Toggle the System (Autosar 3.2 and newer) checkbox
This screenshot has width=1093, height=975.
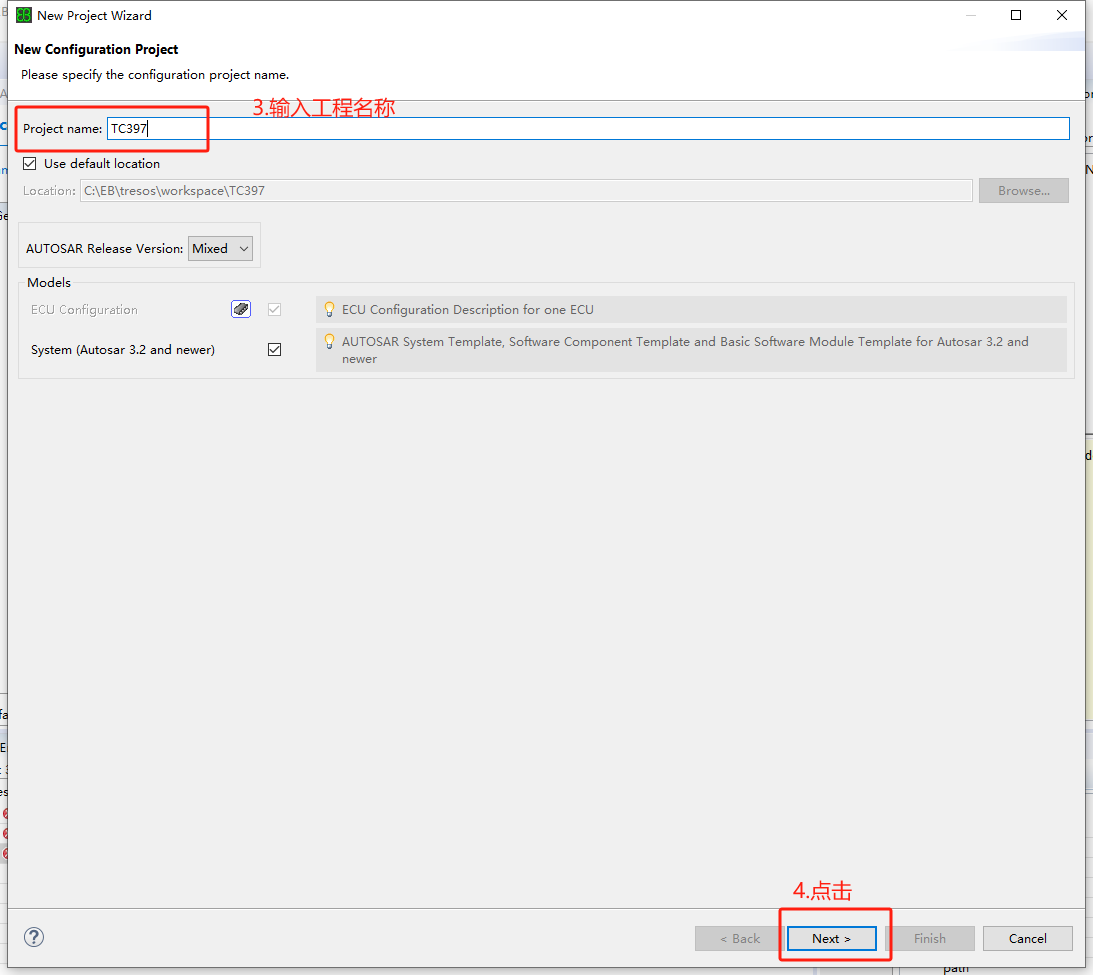click(x=275, y=350)
